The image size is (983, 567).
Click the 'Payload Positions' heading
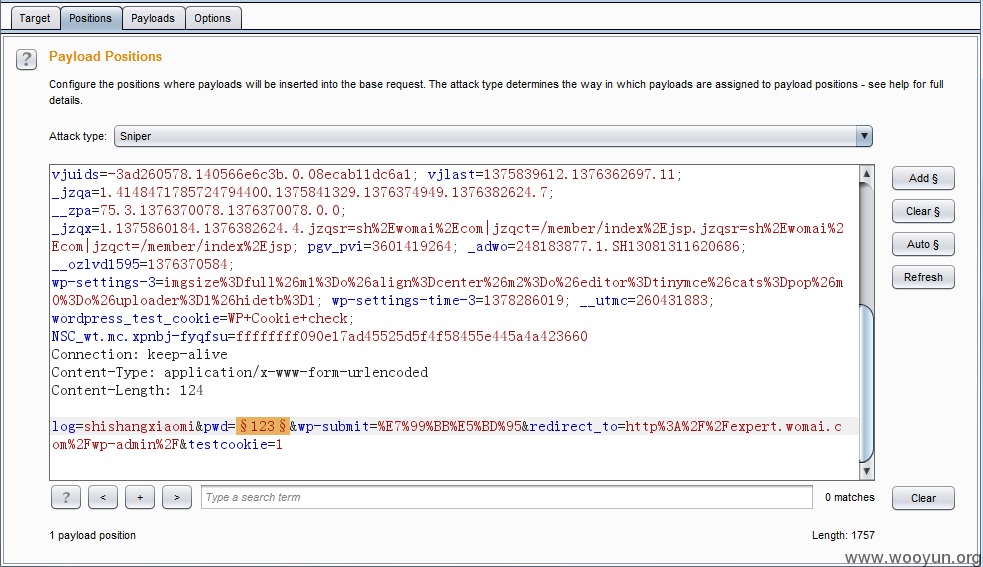[x=105, y=56]
